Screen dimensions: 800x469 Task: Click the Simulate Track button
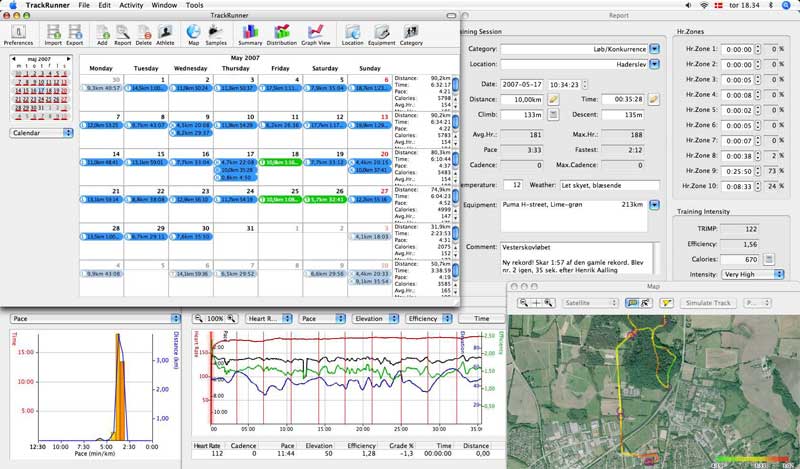click(708, 303)
